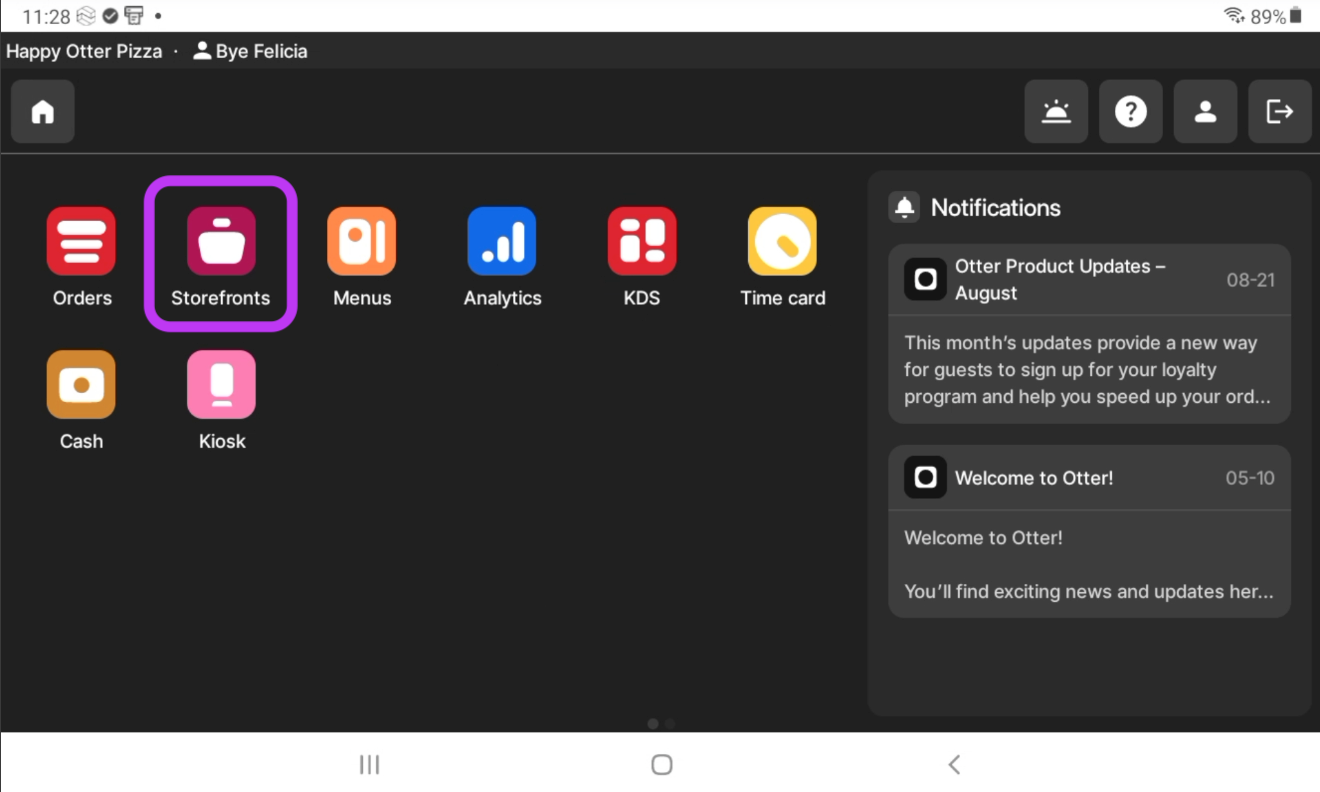Launch the Storefronts app
The height and width of the screenshot is (792, 1320).
pyautogui.click(x=221, y=242)
